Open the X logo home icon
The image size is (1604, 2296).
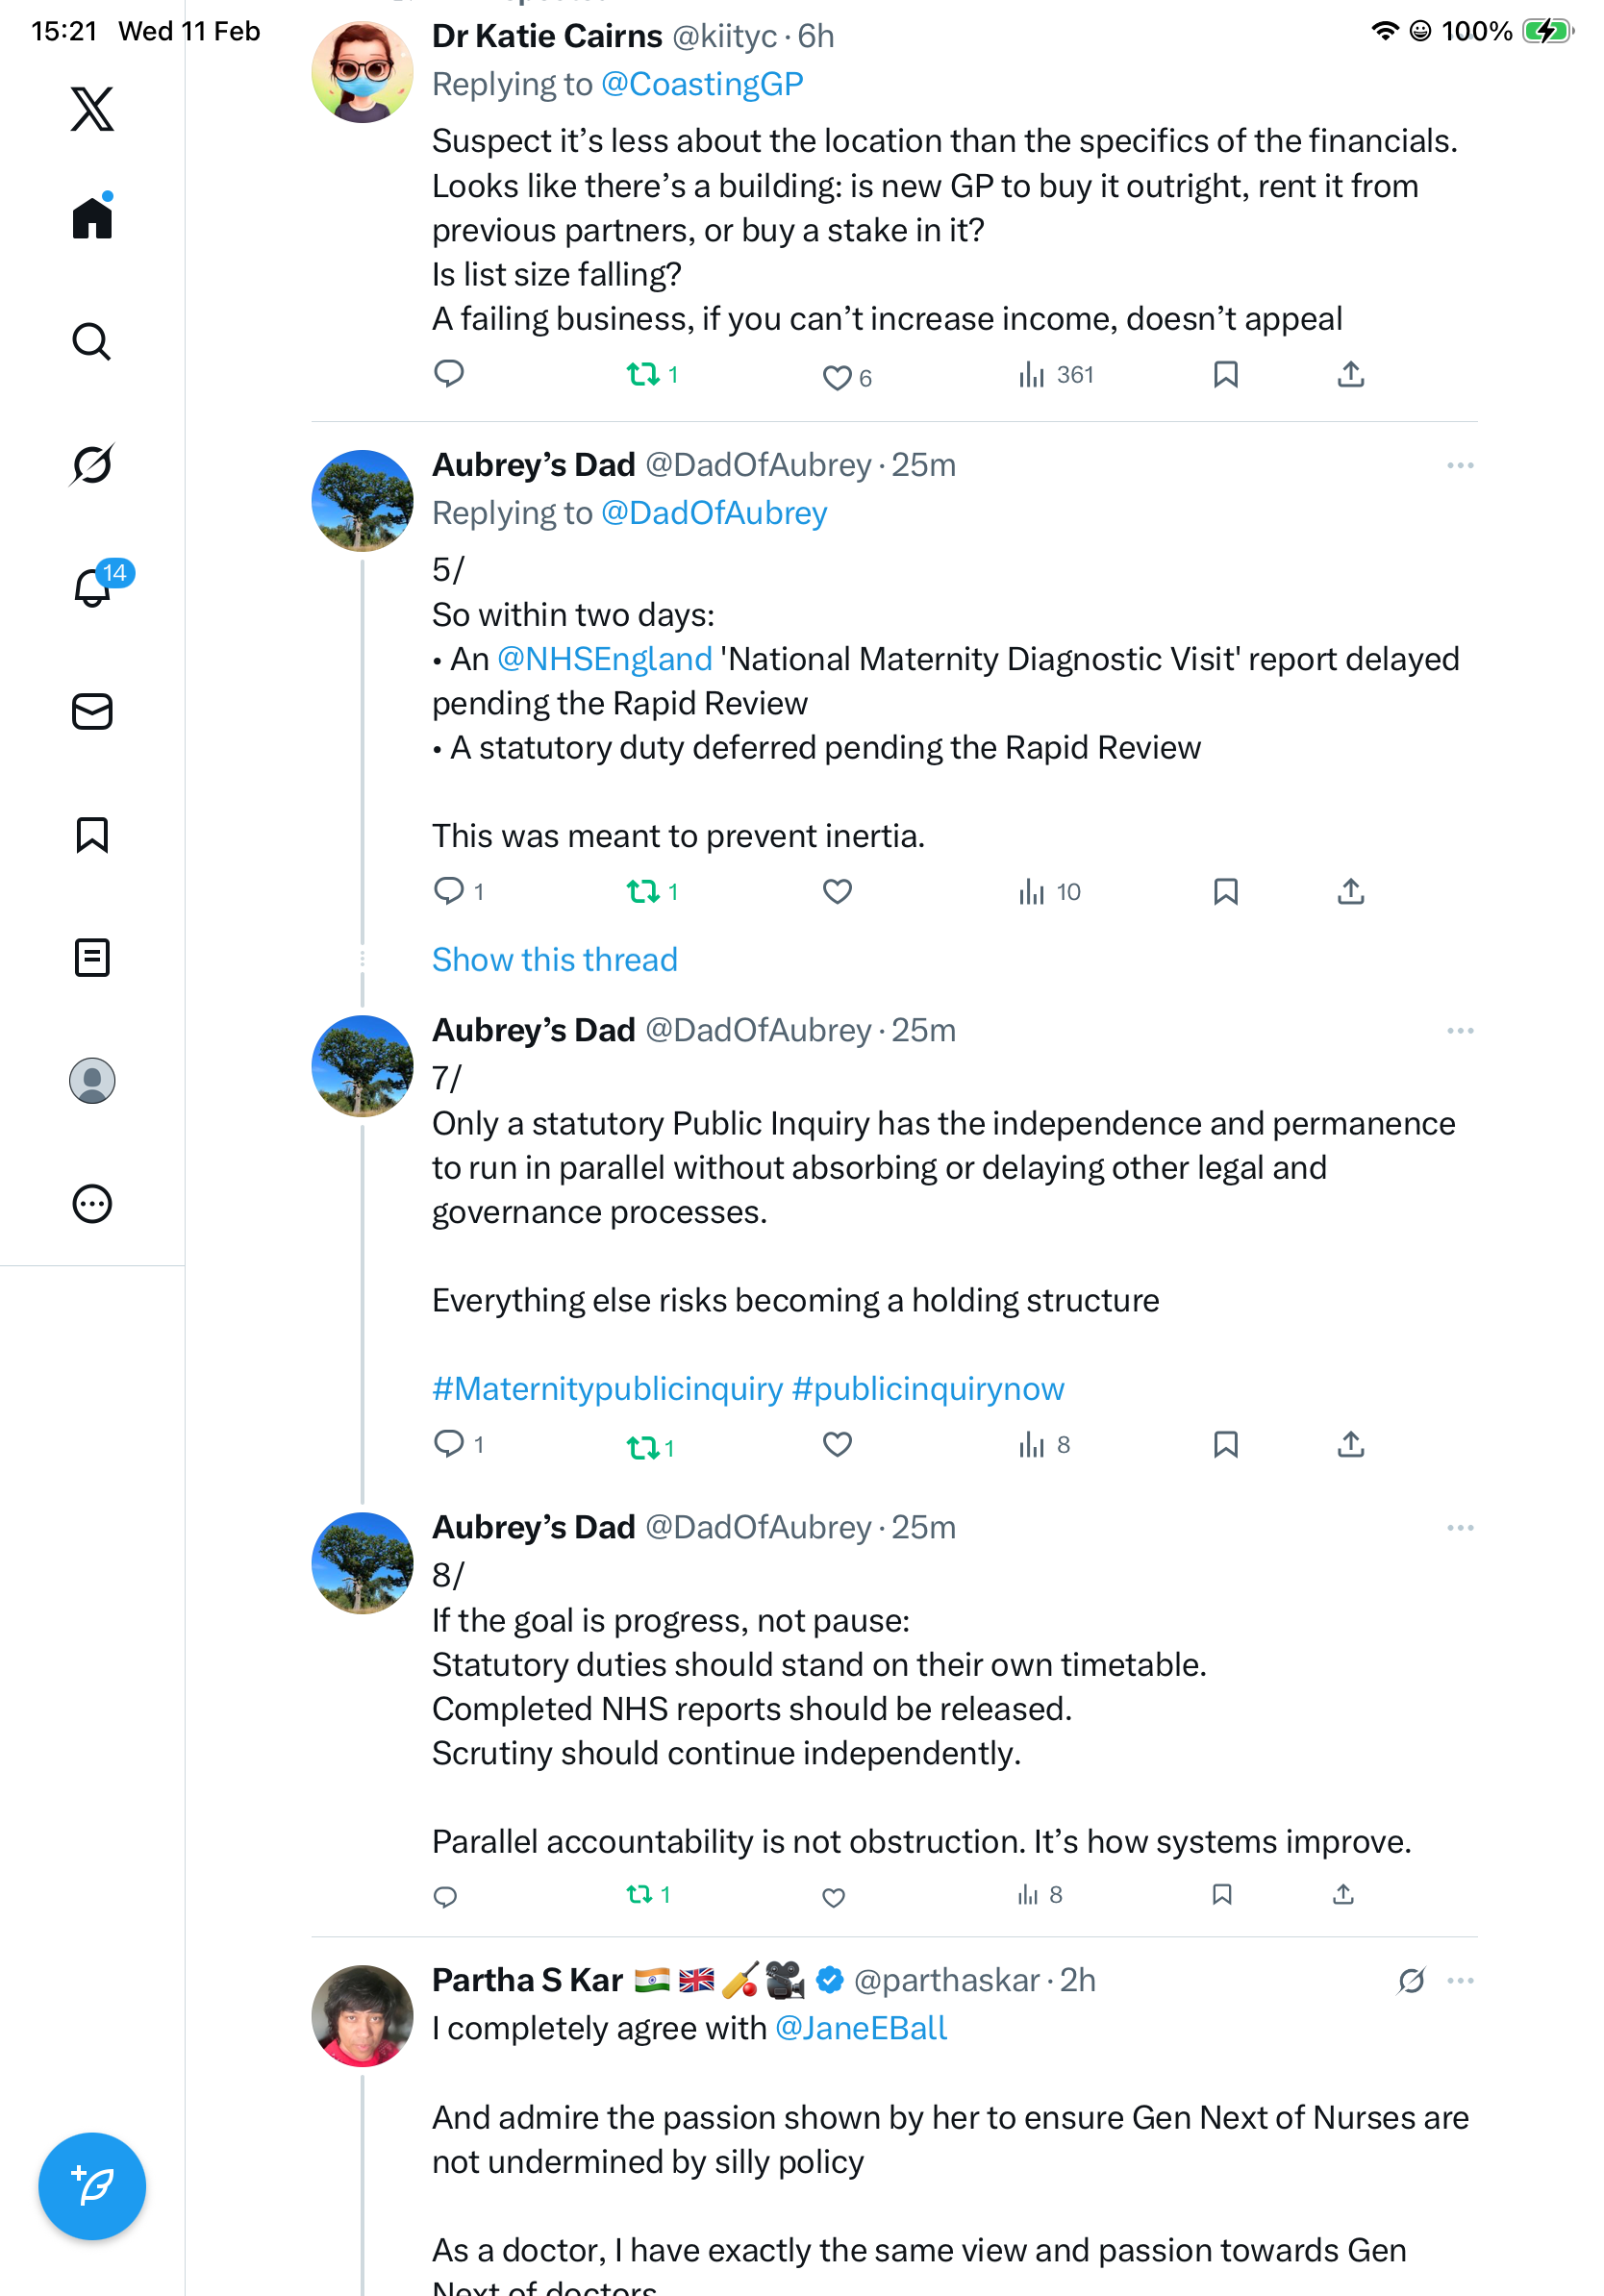(x=92, y=108)
